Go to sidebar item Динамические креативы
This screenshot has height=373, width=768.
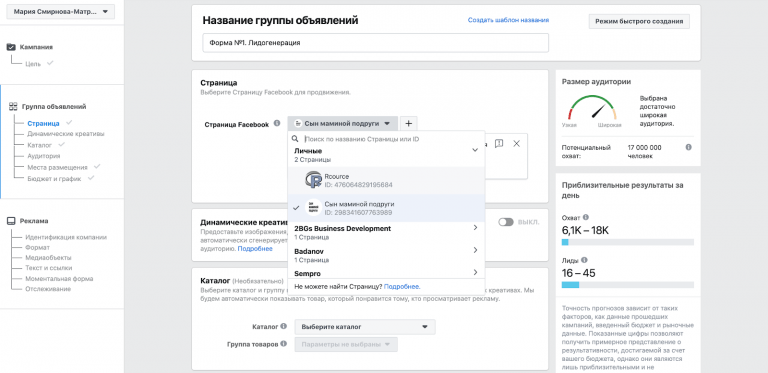pyautogui.click(x=66, y=134)
